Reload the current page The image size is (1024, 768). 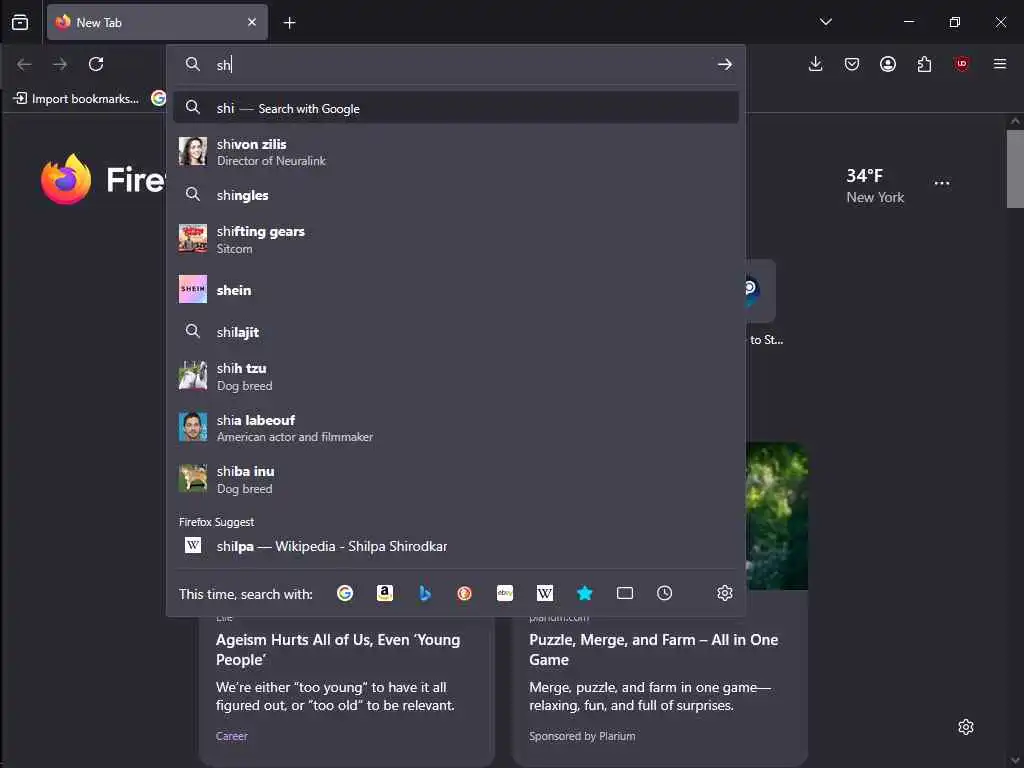click(x=96, y=64)
